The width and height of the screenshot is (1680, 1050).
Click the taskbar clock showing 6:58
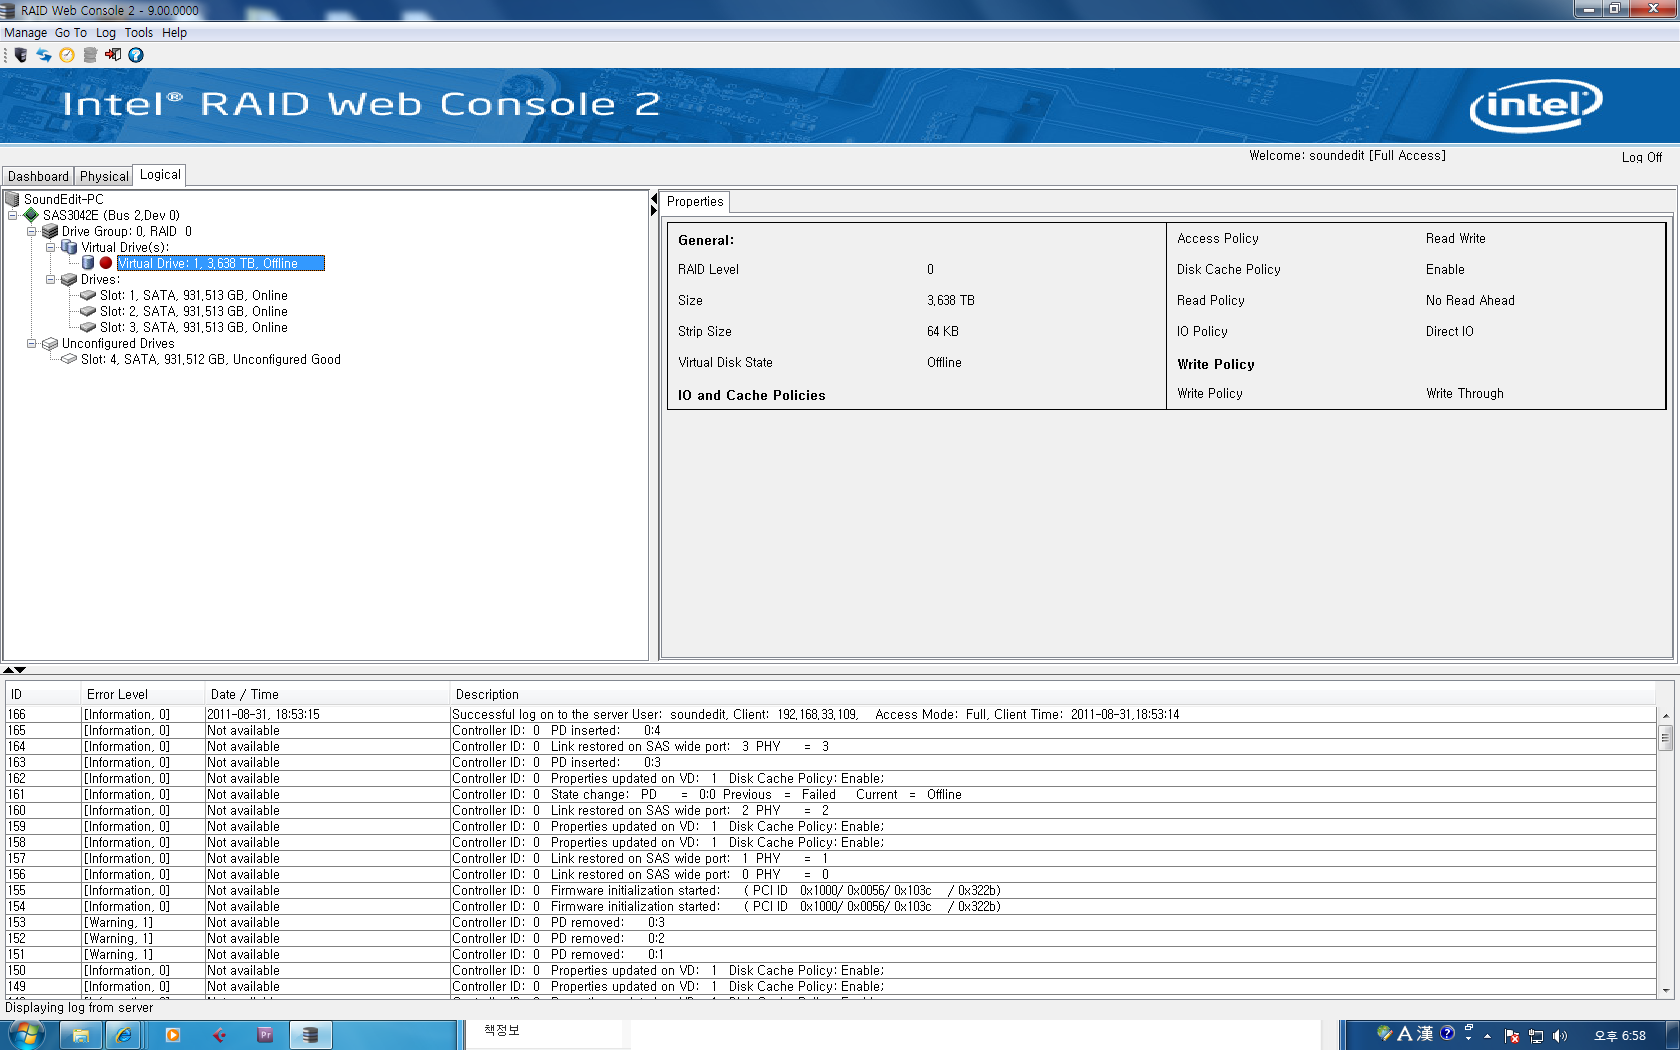[1620, 1036]
